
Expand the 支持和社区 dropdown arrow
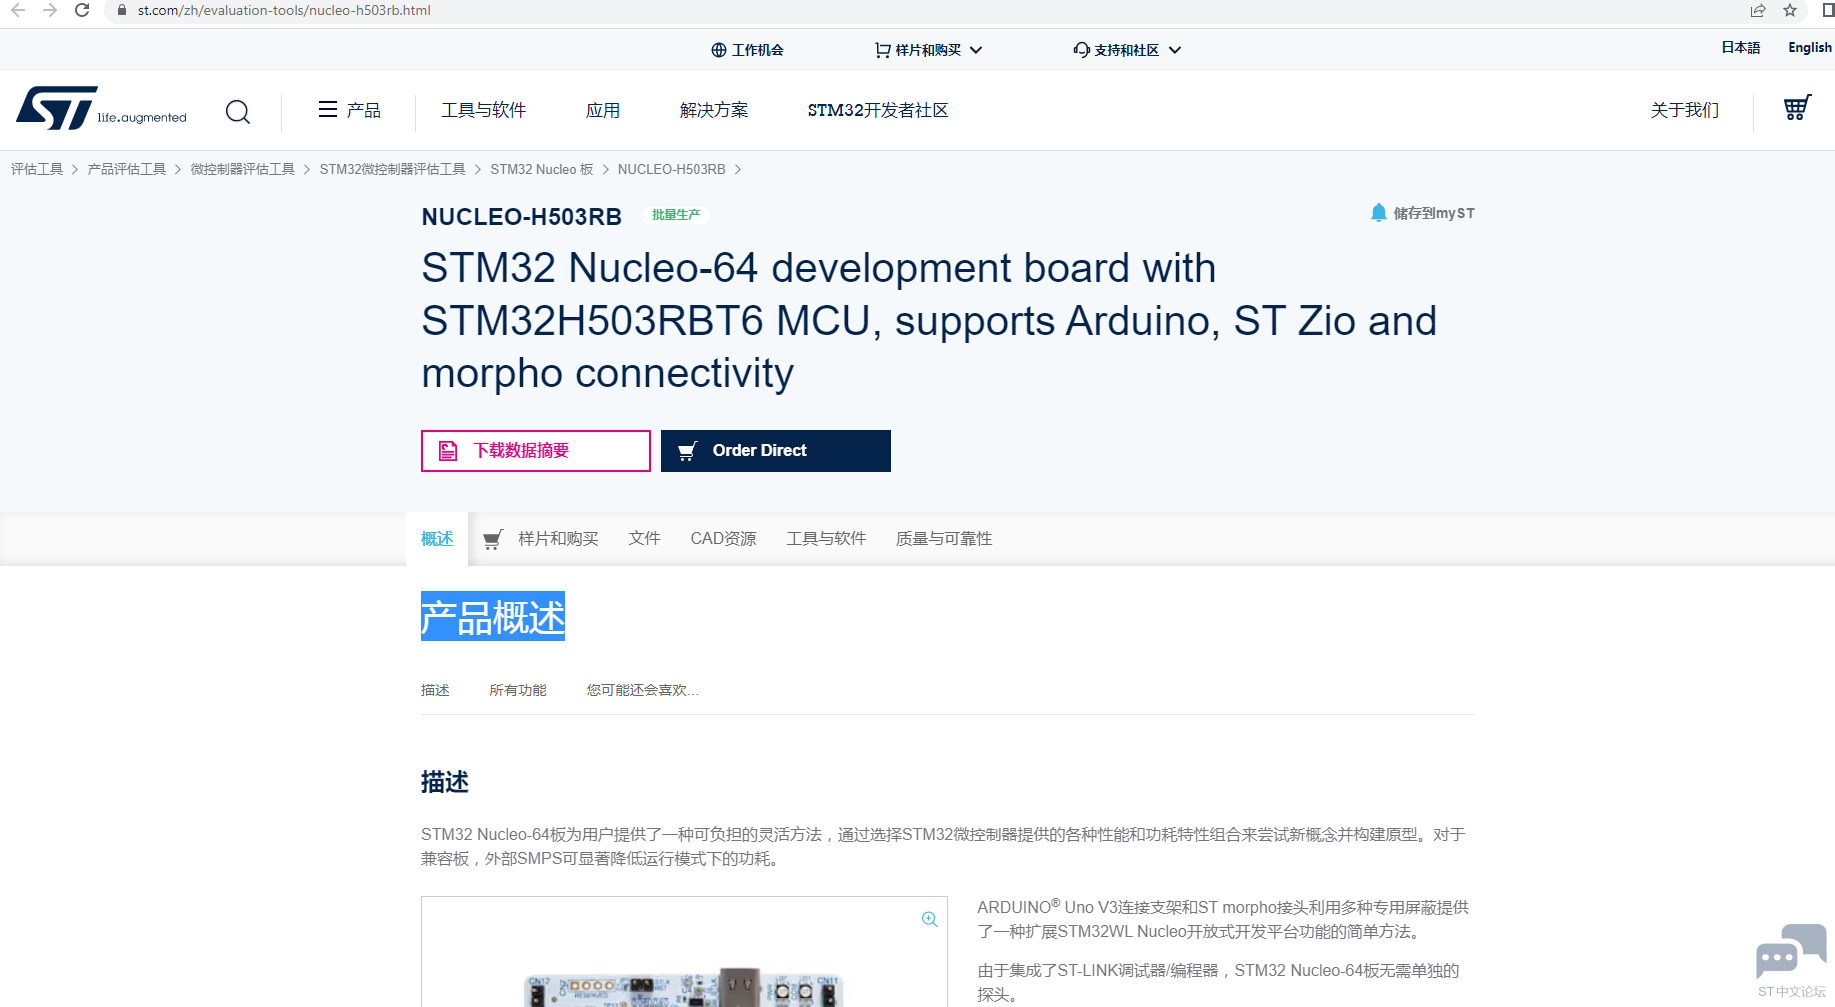point(1175,50)
